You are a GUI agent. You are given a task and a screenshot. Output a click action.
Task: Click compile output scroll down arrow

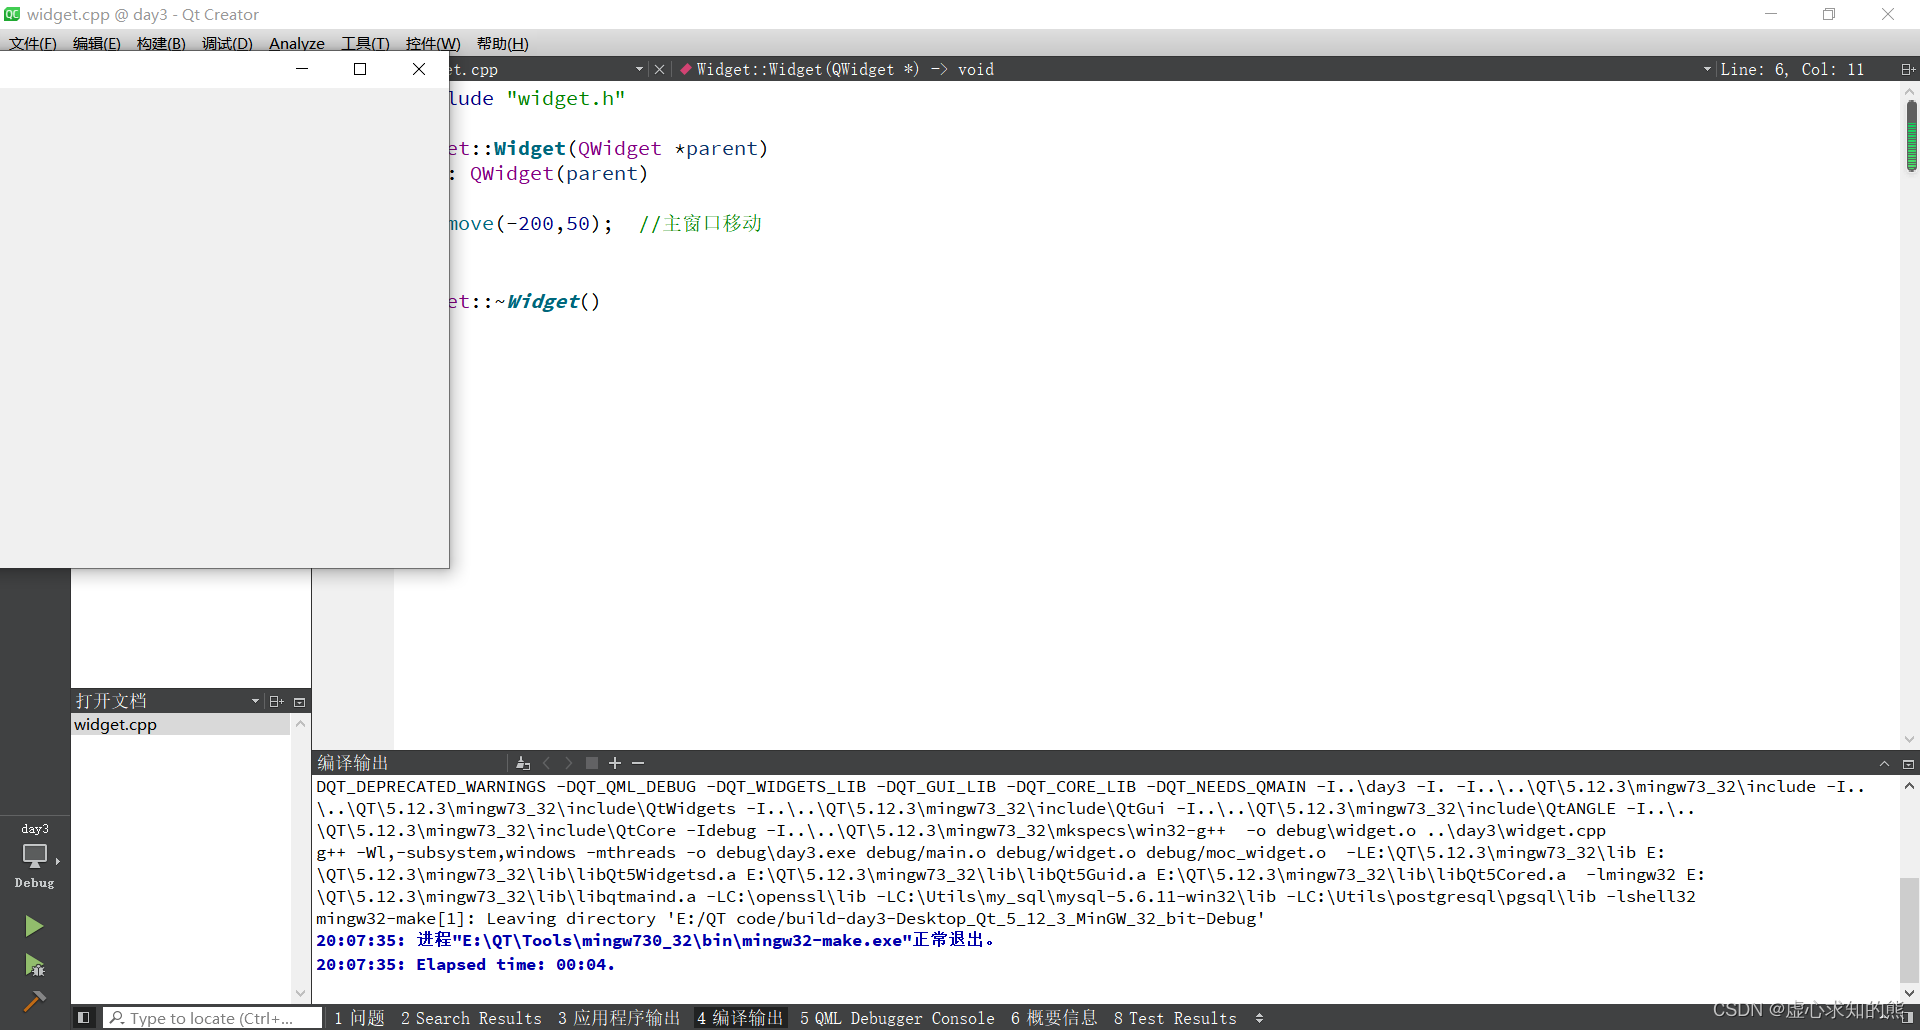click(1909, 993)
